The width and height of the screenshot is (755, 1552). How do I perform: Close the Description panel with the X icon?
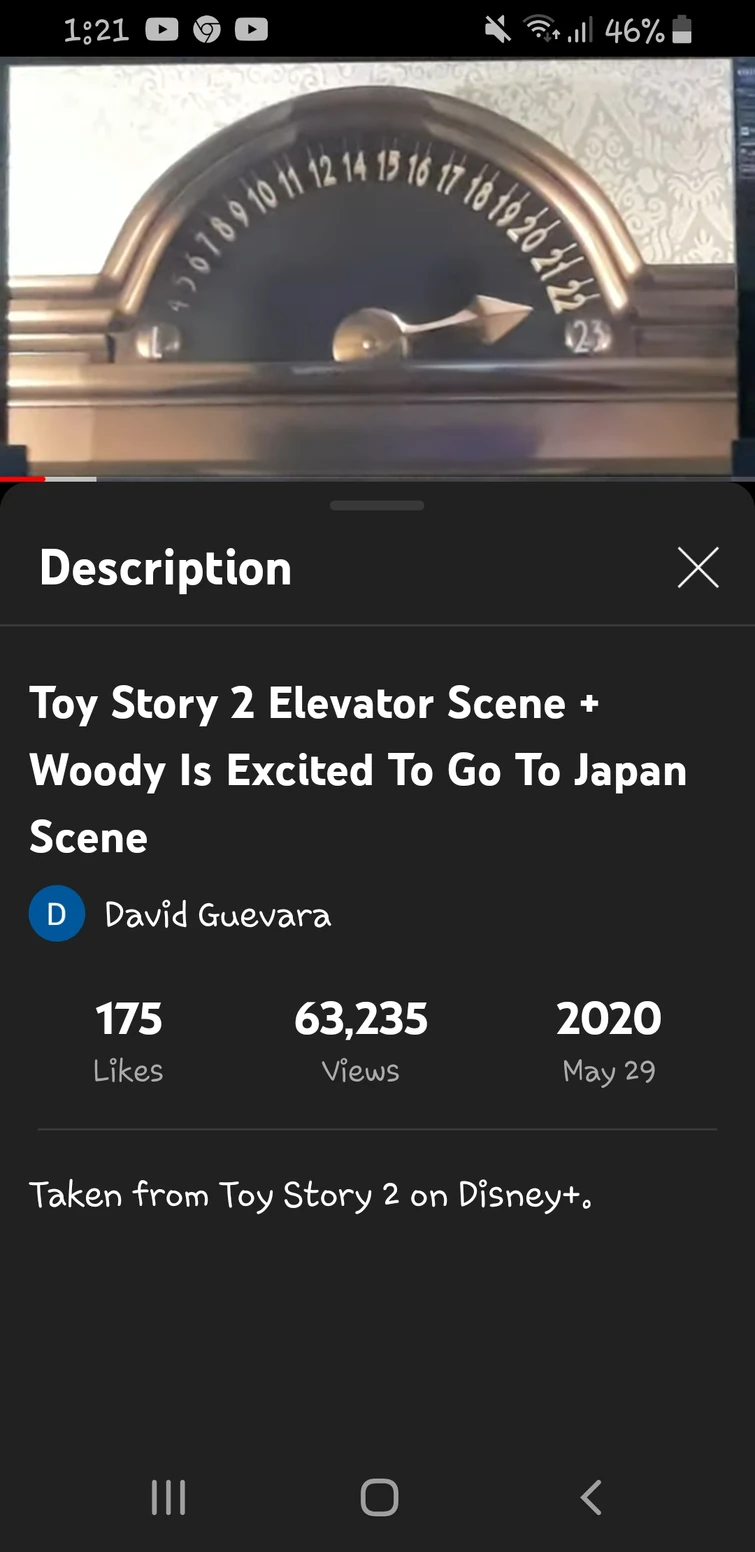click(x=697, y=567)
